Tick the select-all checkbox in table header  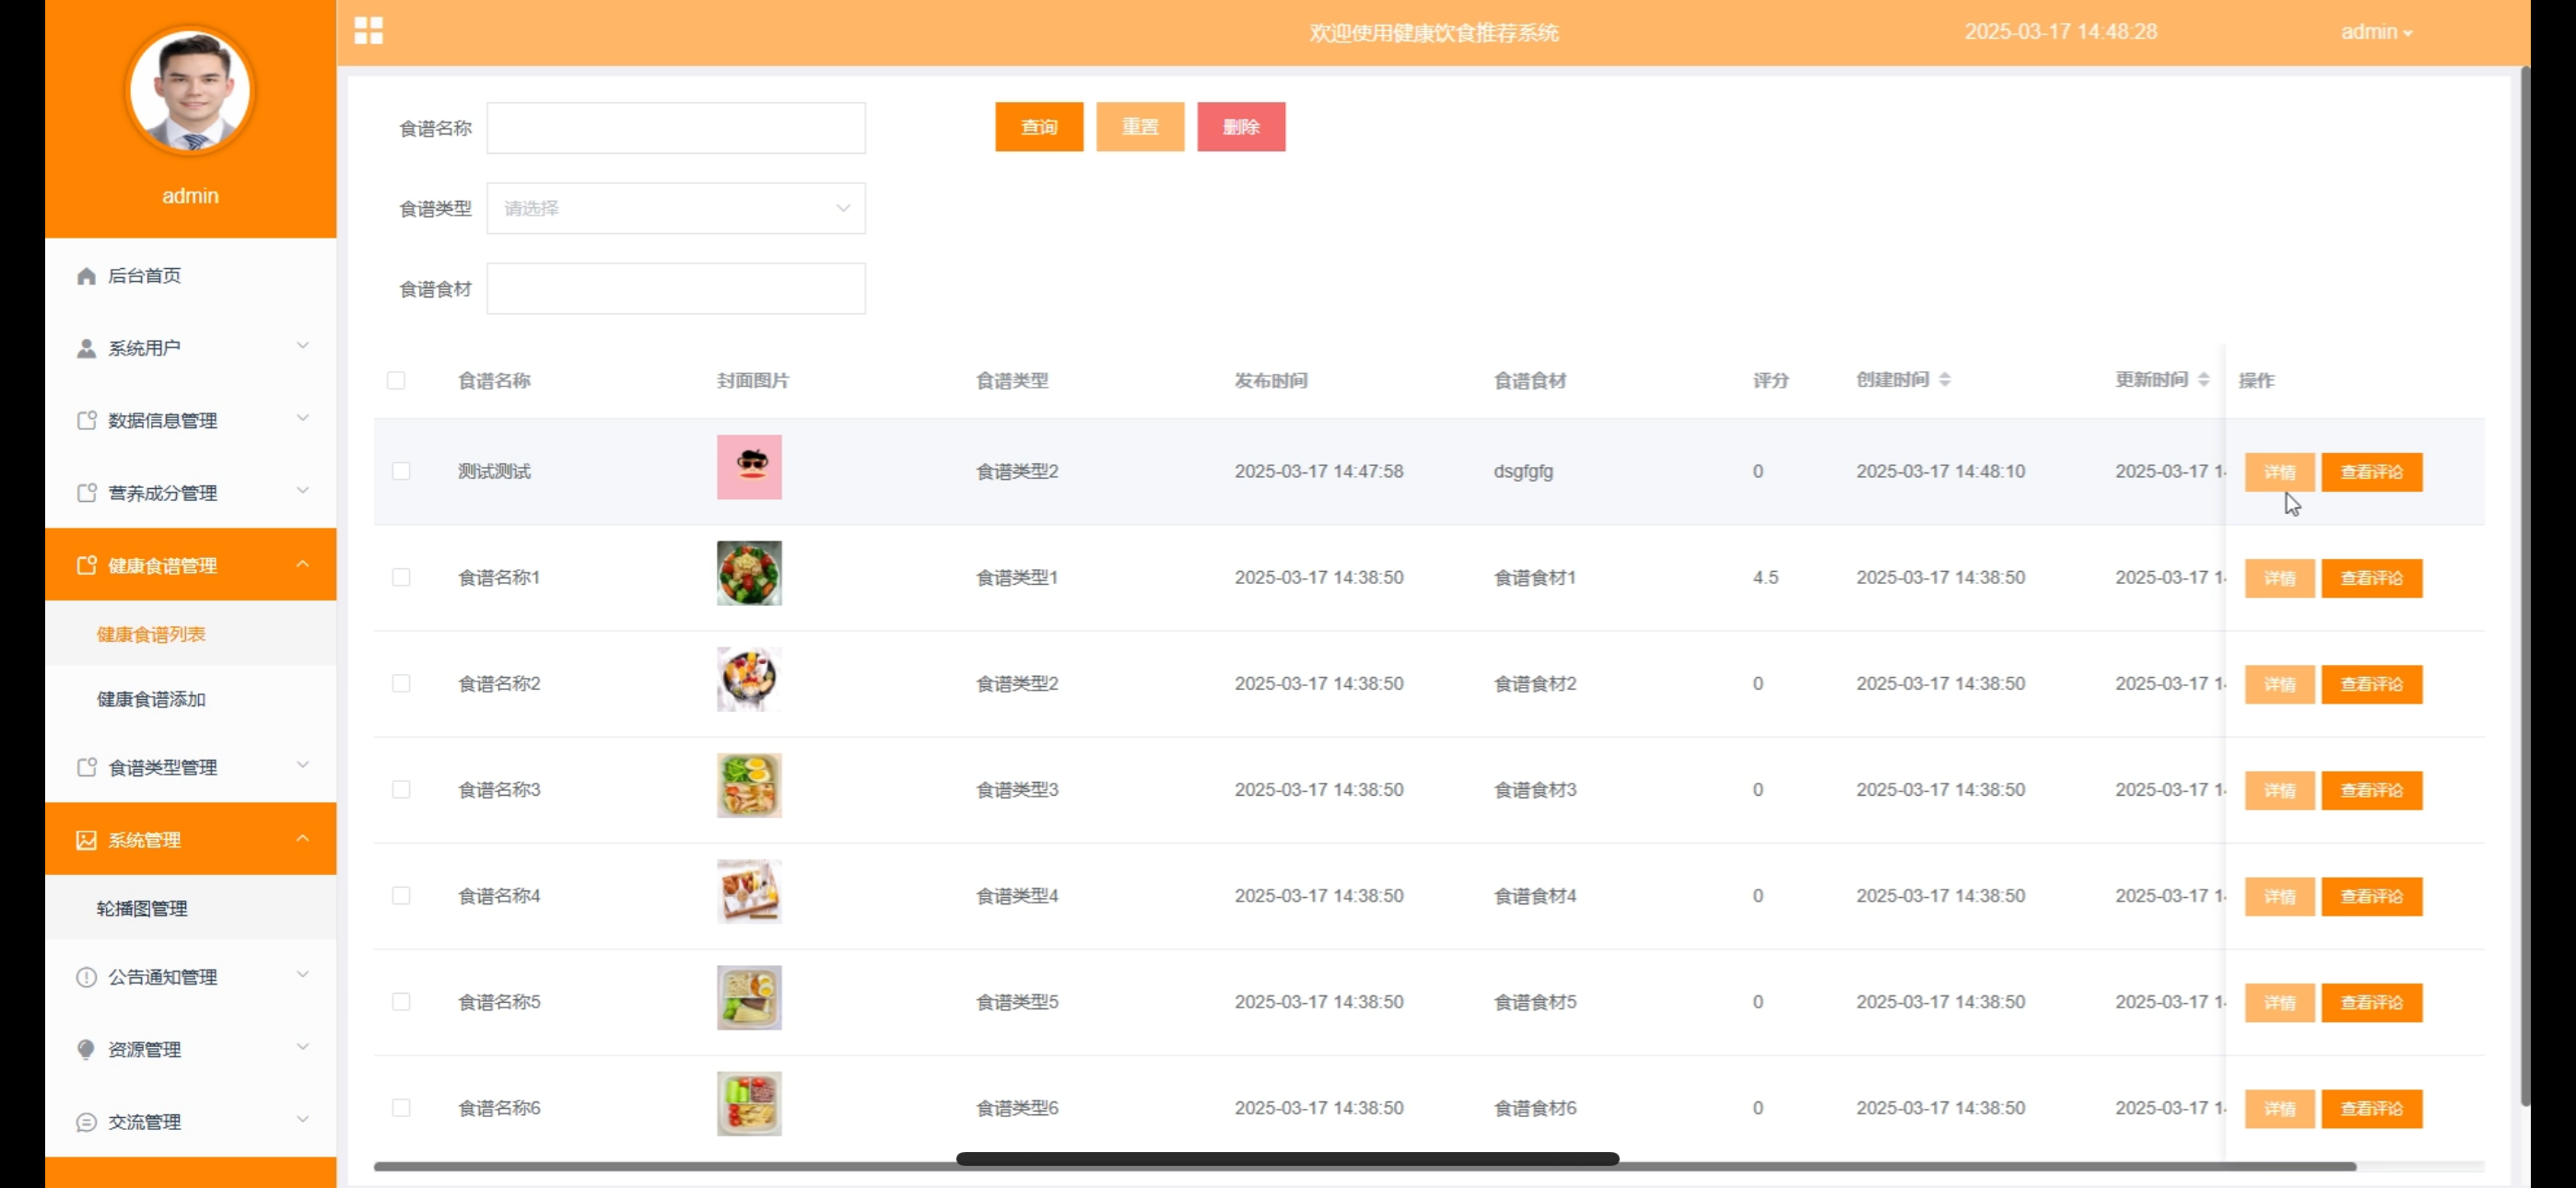(396, 380)
